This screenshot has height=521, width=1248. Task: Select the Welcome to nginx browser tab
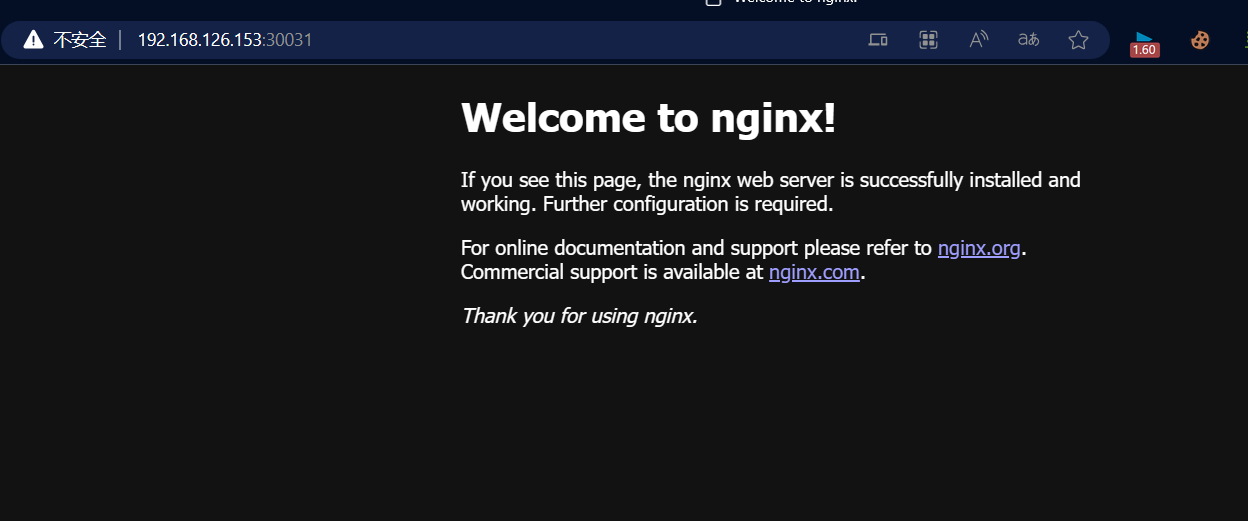[795, 3]
